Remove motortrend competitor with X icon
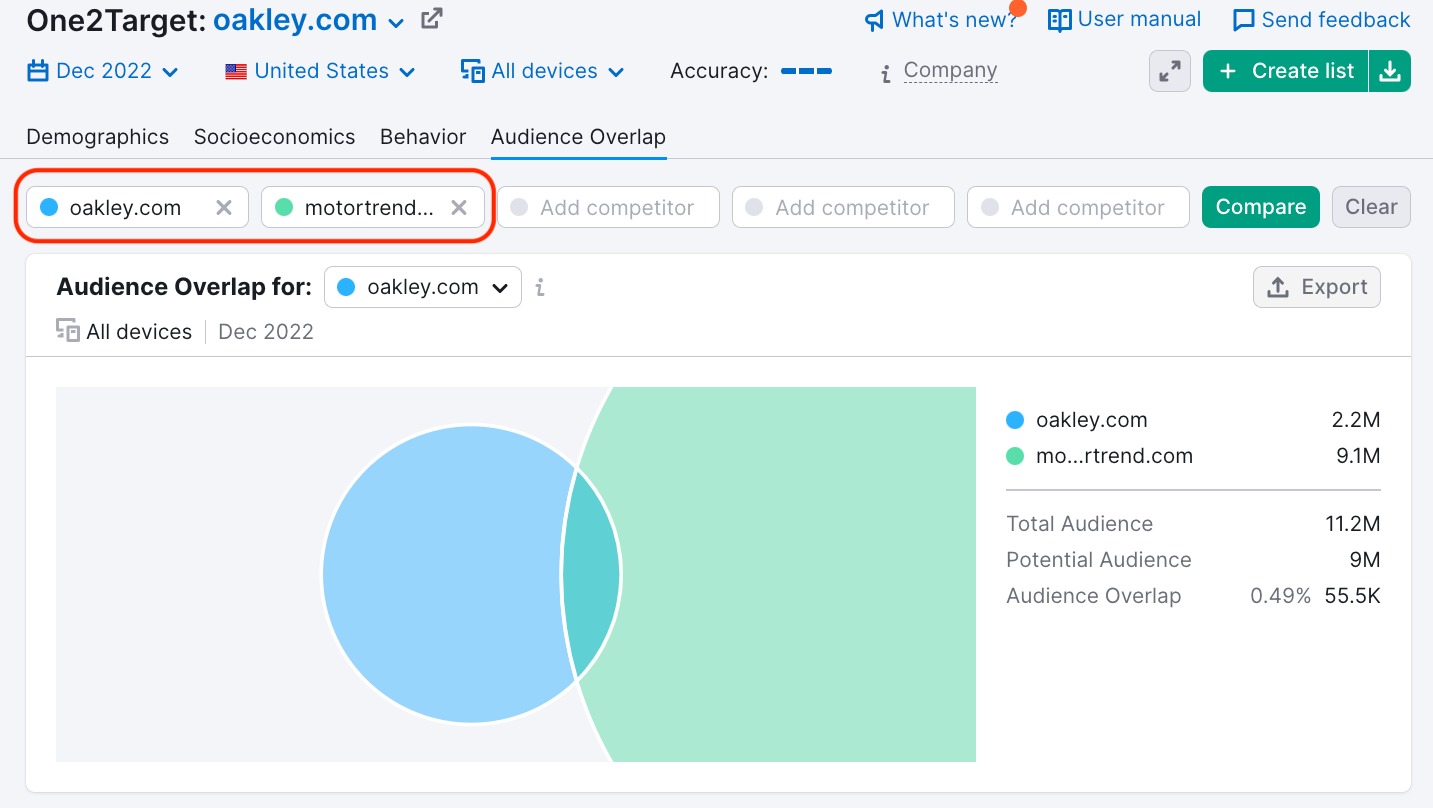Viewport: 1433px width, 808px height. coord(459,207)
